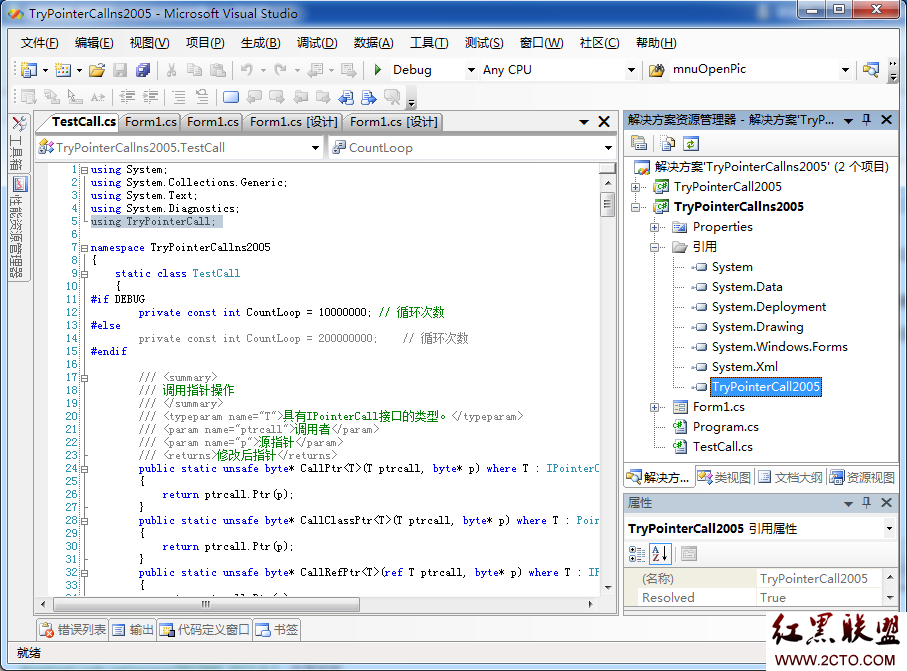Close the active document with tab-bar X
Image resolution: width=907 pixels, height=671 pixels.
[x=604, y=121]
